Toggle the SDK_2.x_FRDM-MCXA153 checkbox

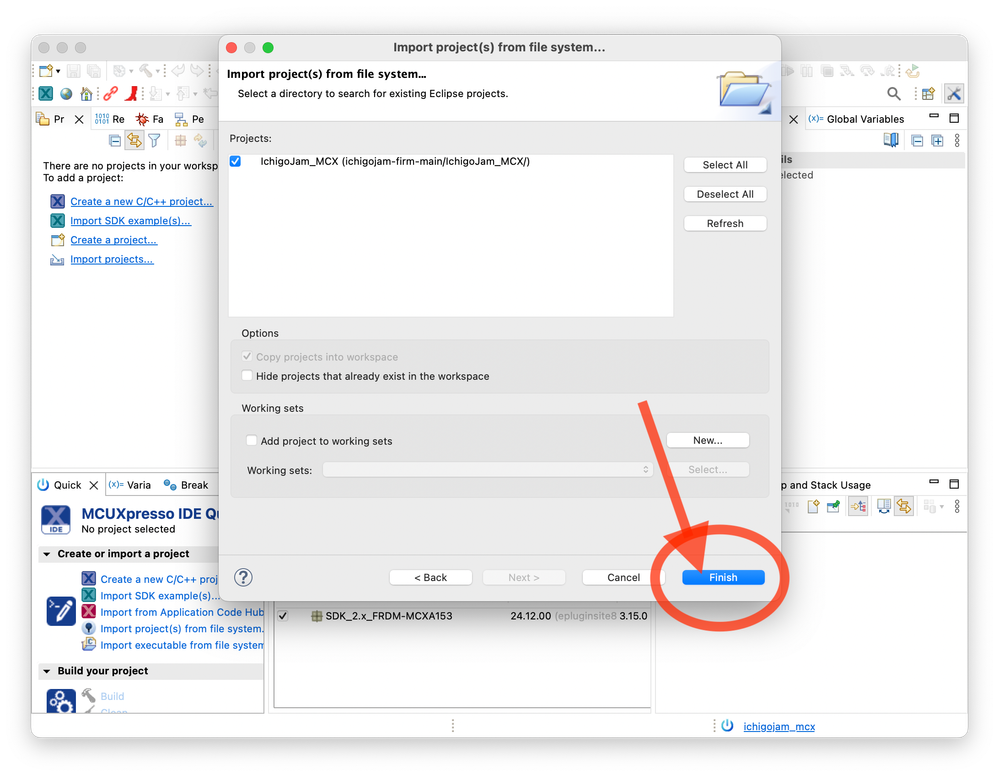(x=283, y=616)
